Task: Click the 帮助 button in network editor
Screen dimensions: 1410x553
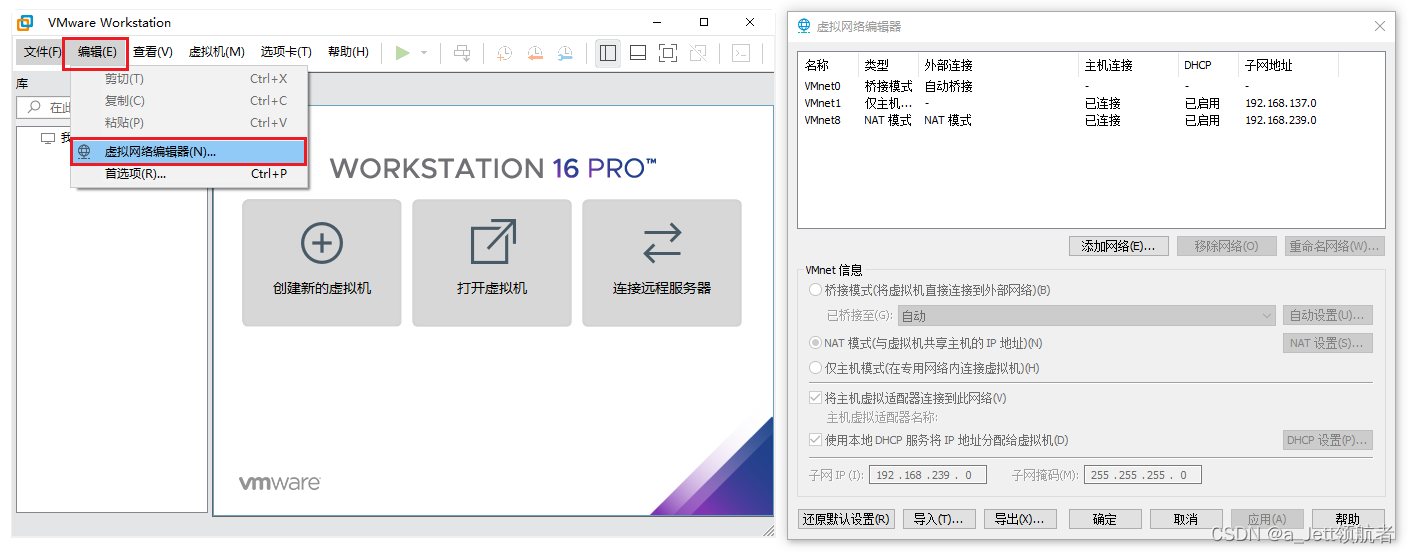Action: pos(1347,519)
